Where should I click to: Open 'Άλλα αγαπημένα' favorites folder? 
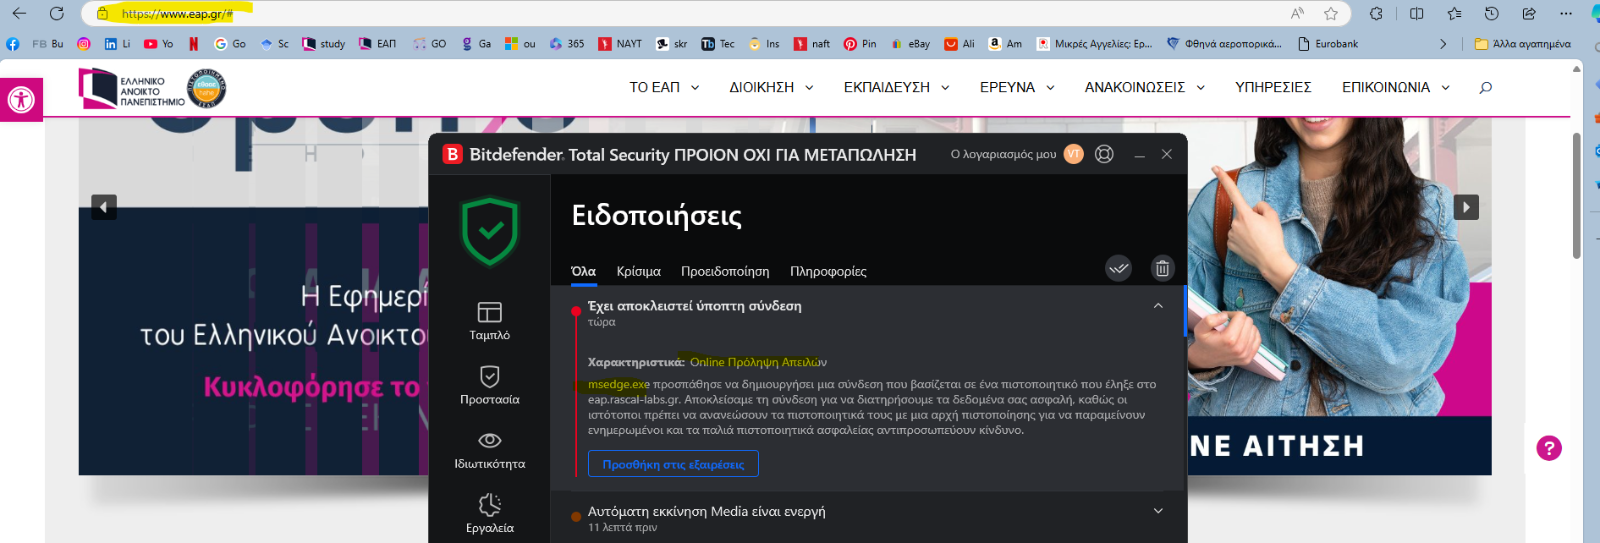click(1523, 44)
